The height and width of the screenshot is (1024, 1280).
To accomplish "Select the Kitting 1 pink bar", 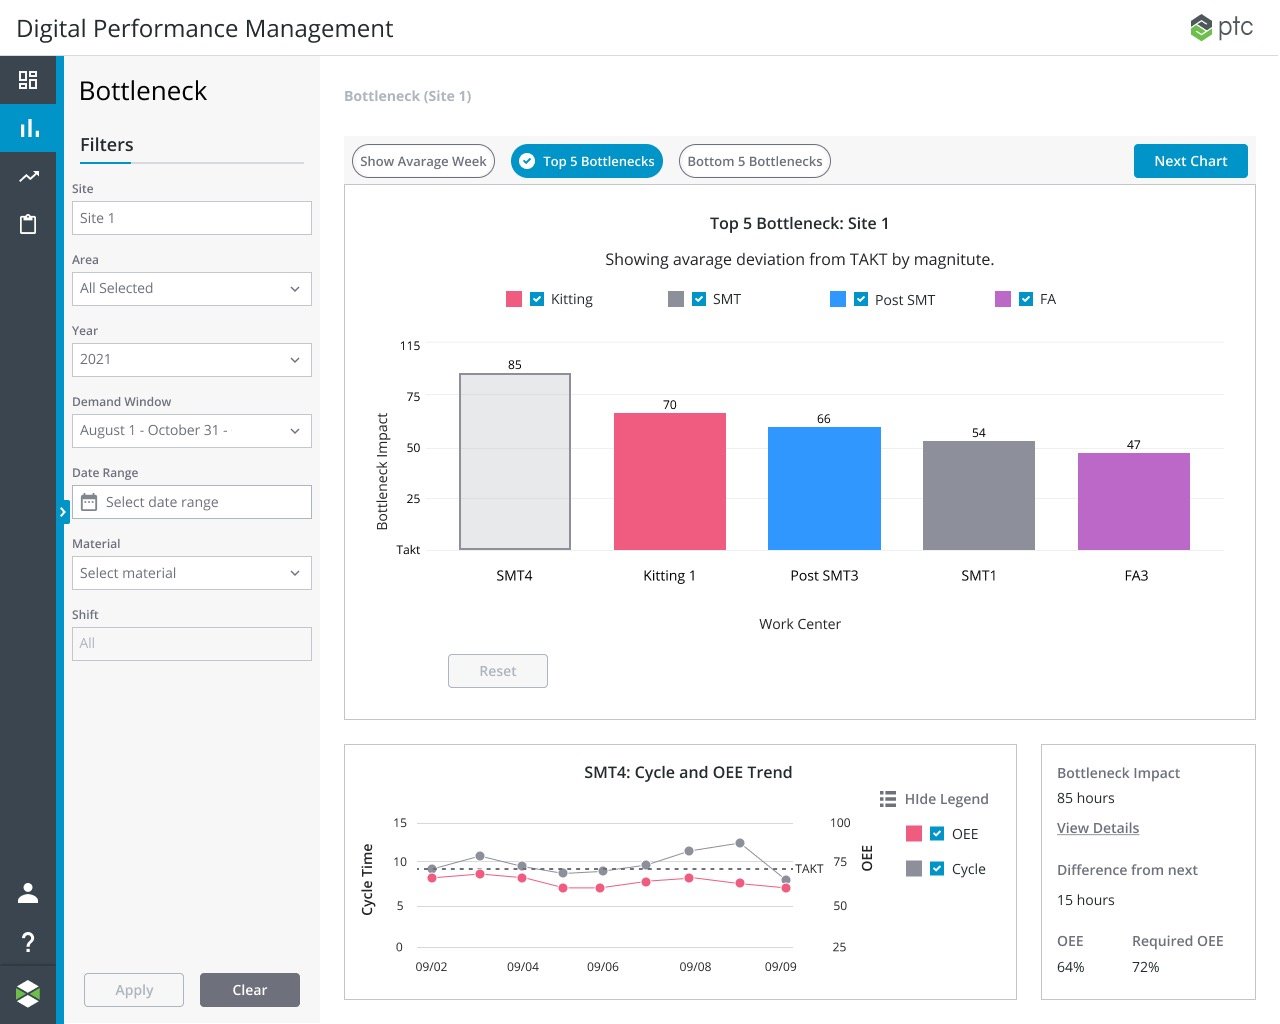I will [670, 482].
